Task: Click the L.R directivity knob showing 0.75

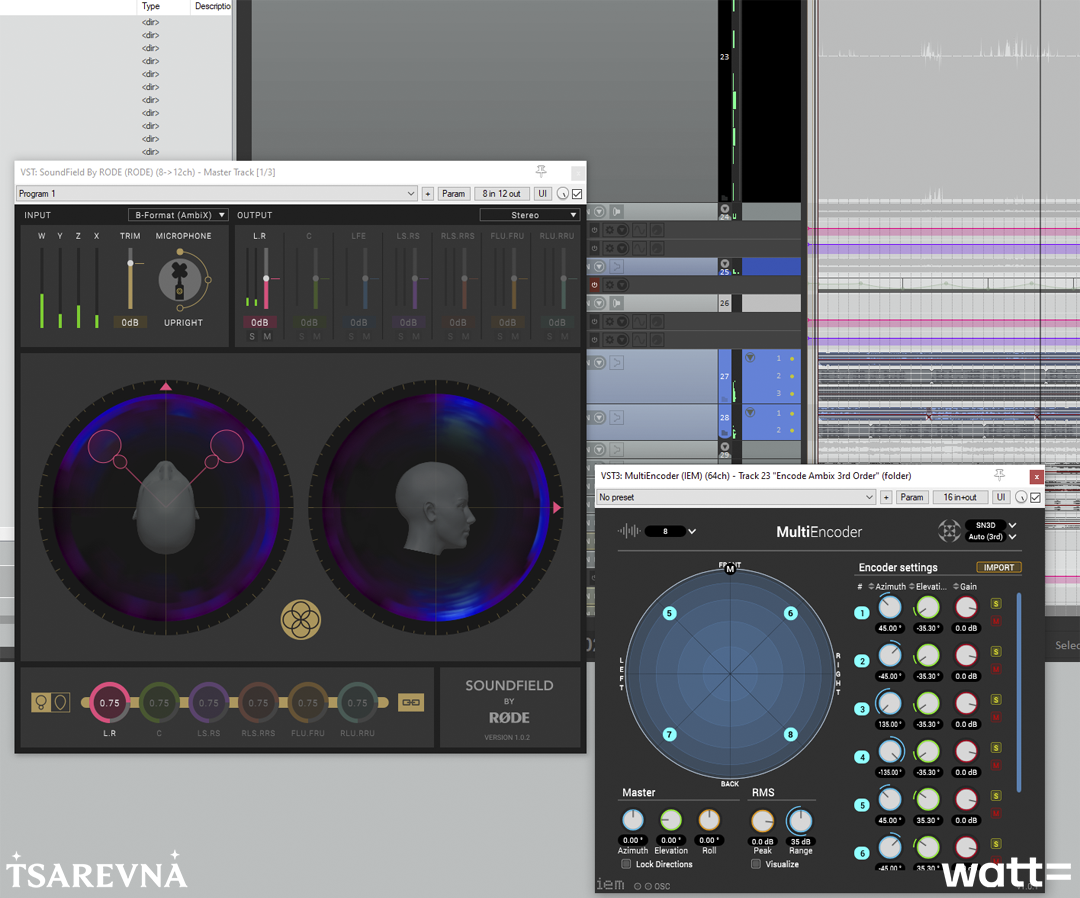Action: pyautogui.click(x=110, y=703)
